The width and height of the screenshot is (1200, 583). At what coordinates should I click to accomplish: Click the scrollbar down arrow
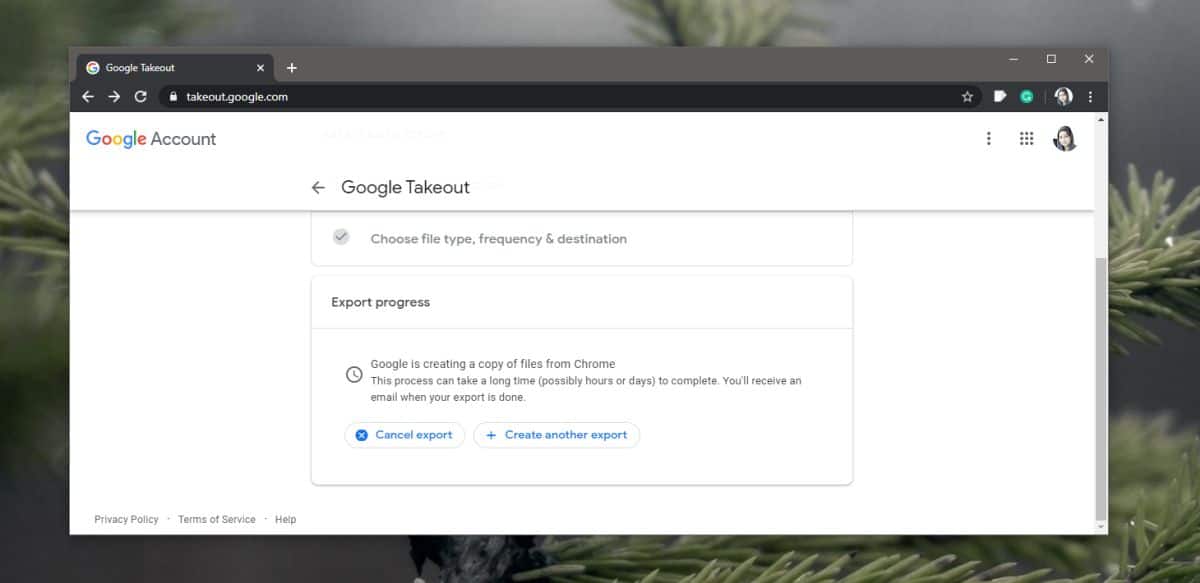point(1101,526)
